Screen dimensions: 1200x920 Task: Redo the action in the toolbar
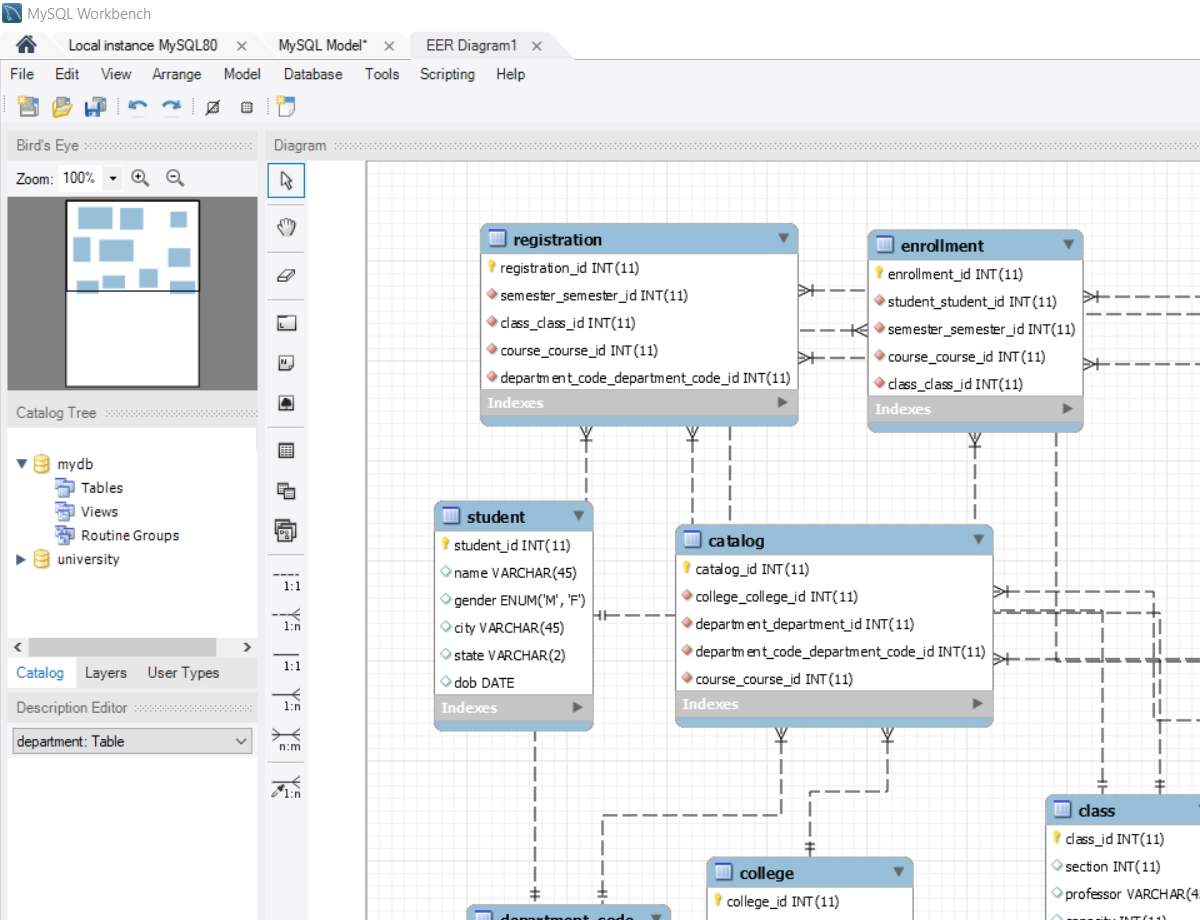click(172, 106)
